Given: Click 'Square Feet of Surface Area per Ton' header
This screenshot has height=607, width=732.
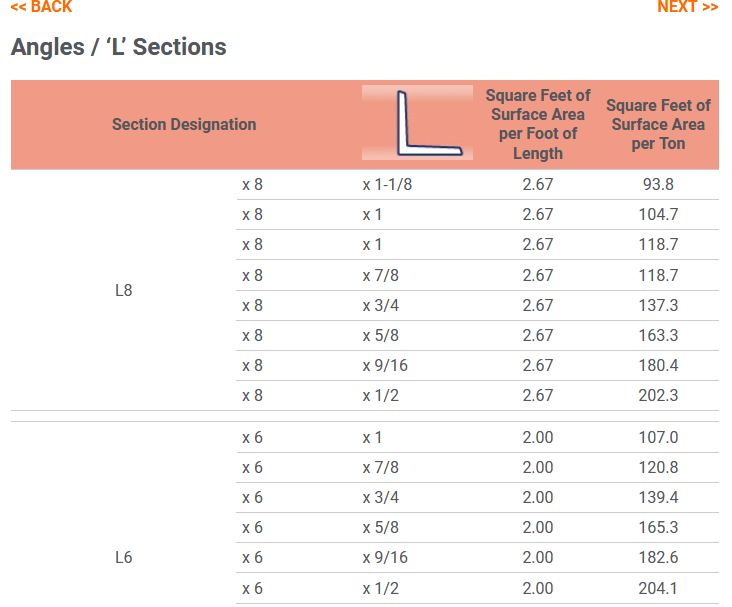Looking at the screenshot, I should coord(658,125).
